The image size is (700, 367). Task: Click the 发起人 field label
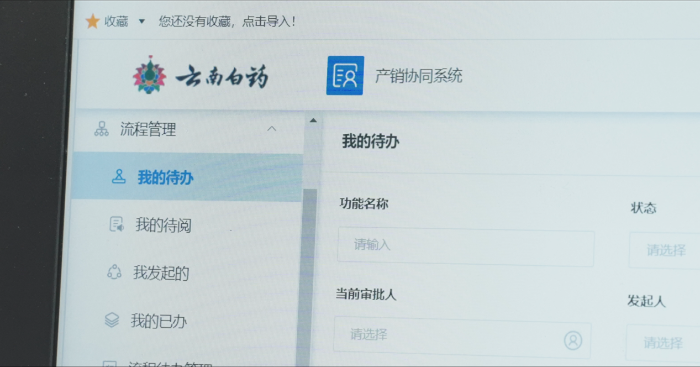[646, 301]
